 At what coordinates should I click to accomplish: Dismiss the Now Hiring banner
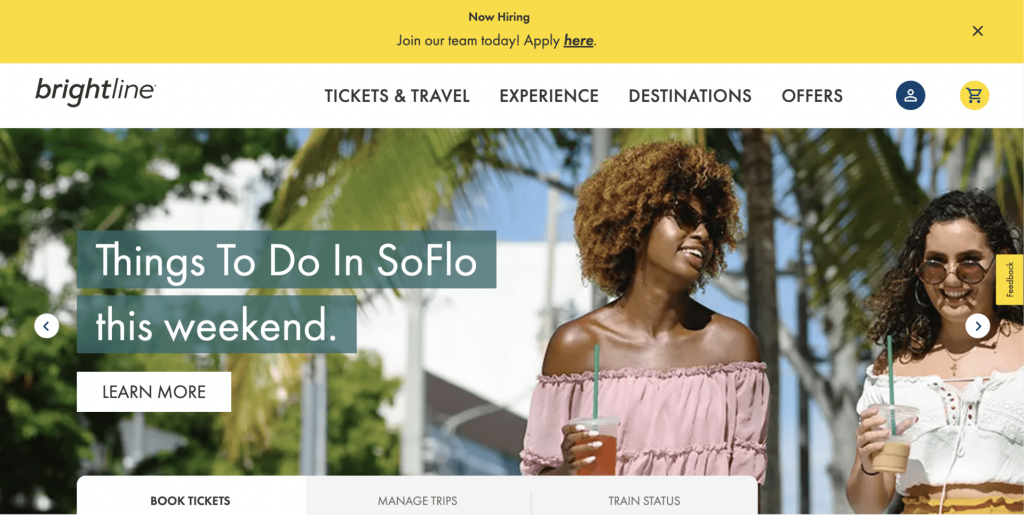(978, 31)
